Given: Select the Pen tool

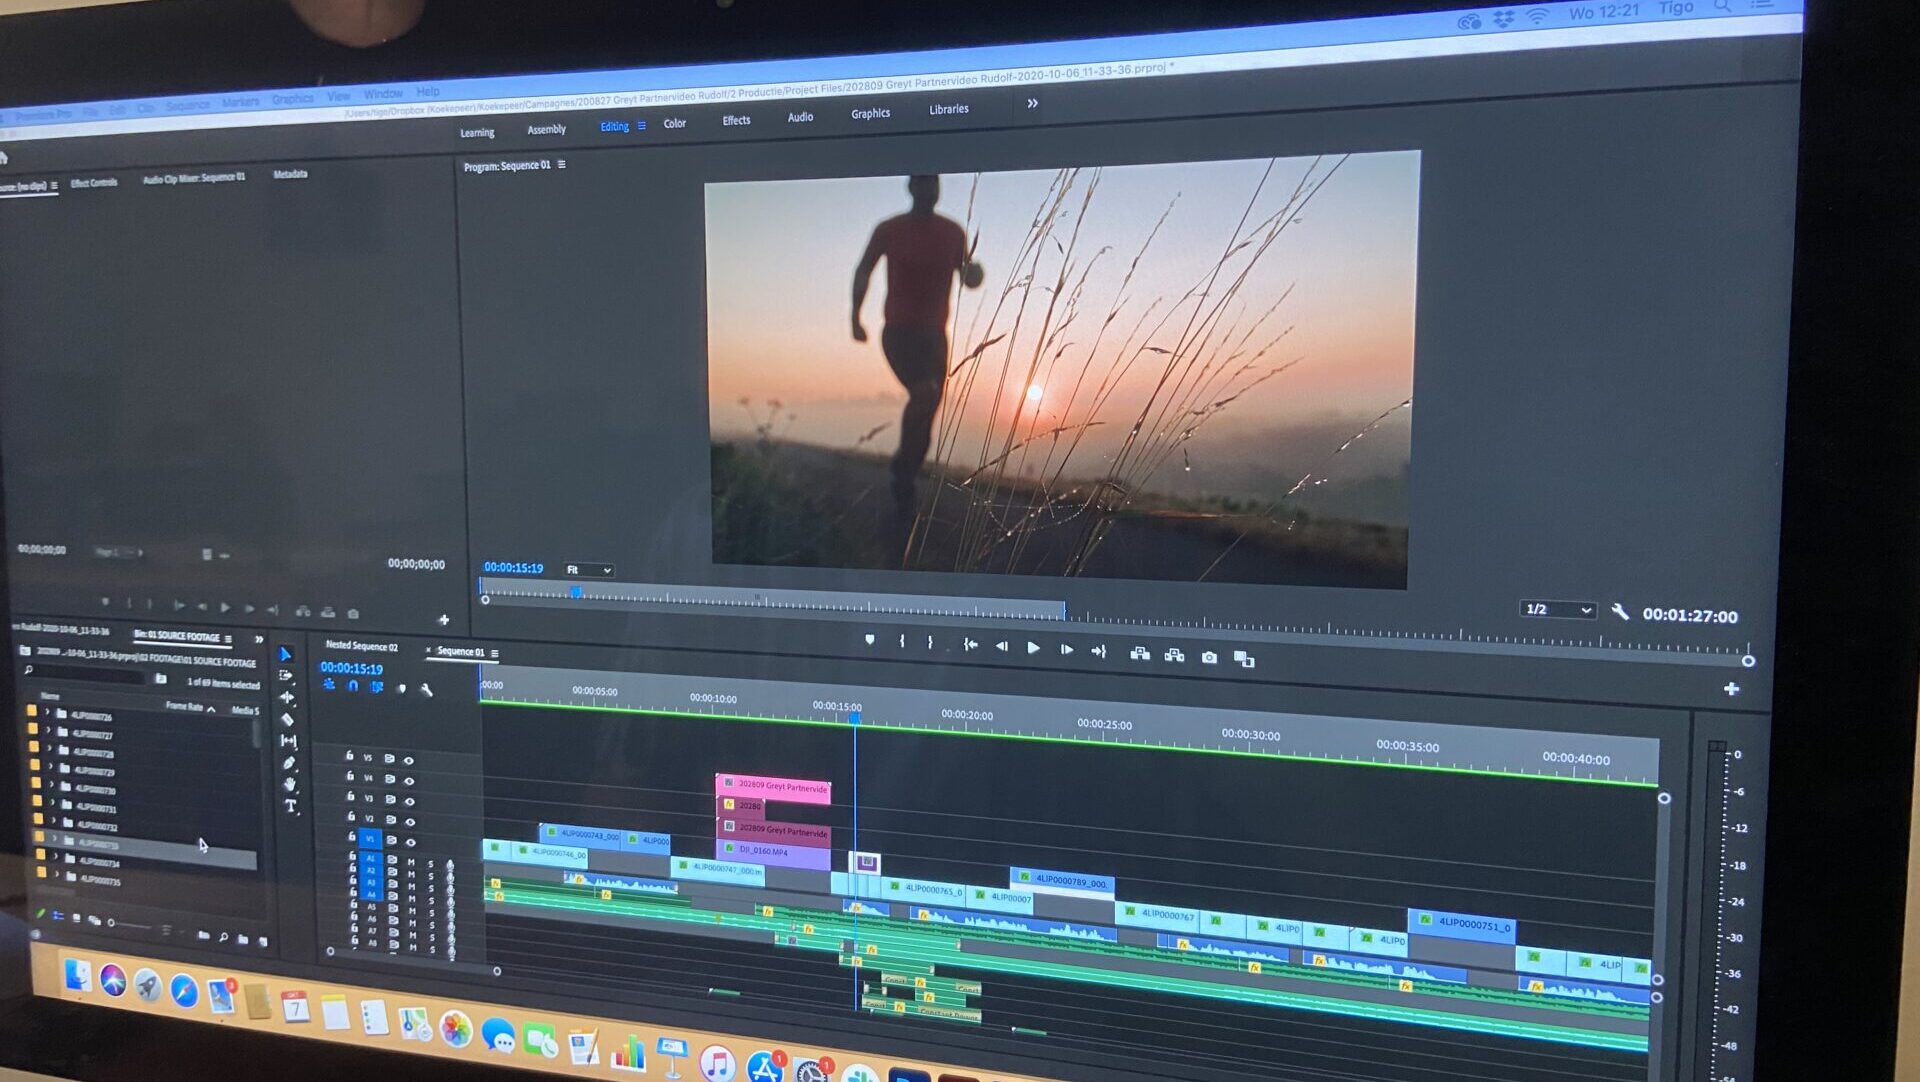Looking at the screenshot, I should click(289, 763).
